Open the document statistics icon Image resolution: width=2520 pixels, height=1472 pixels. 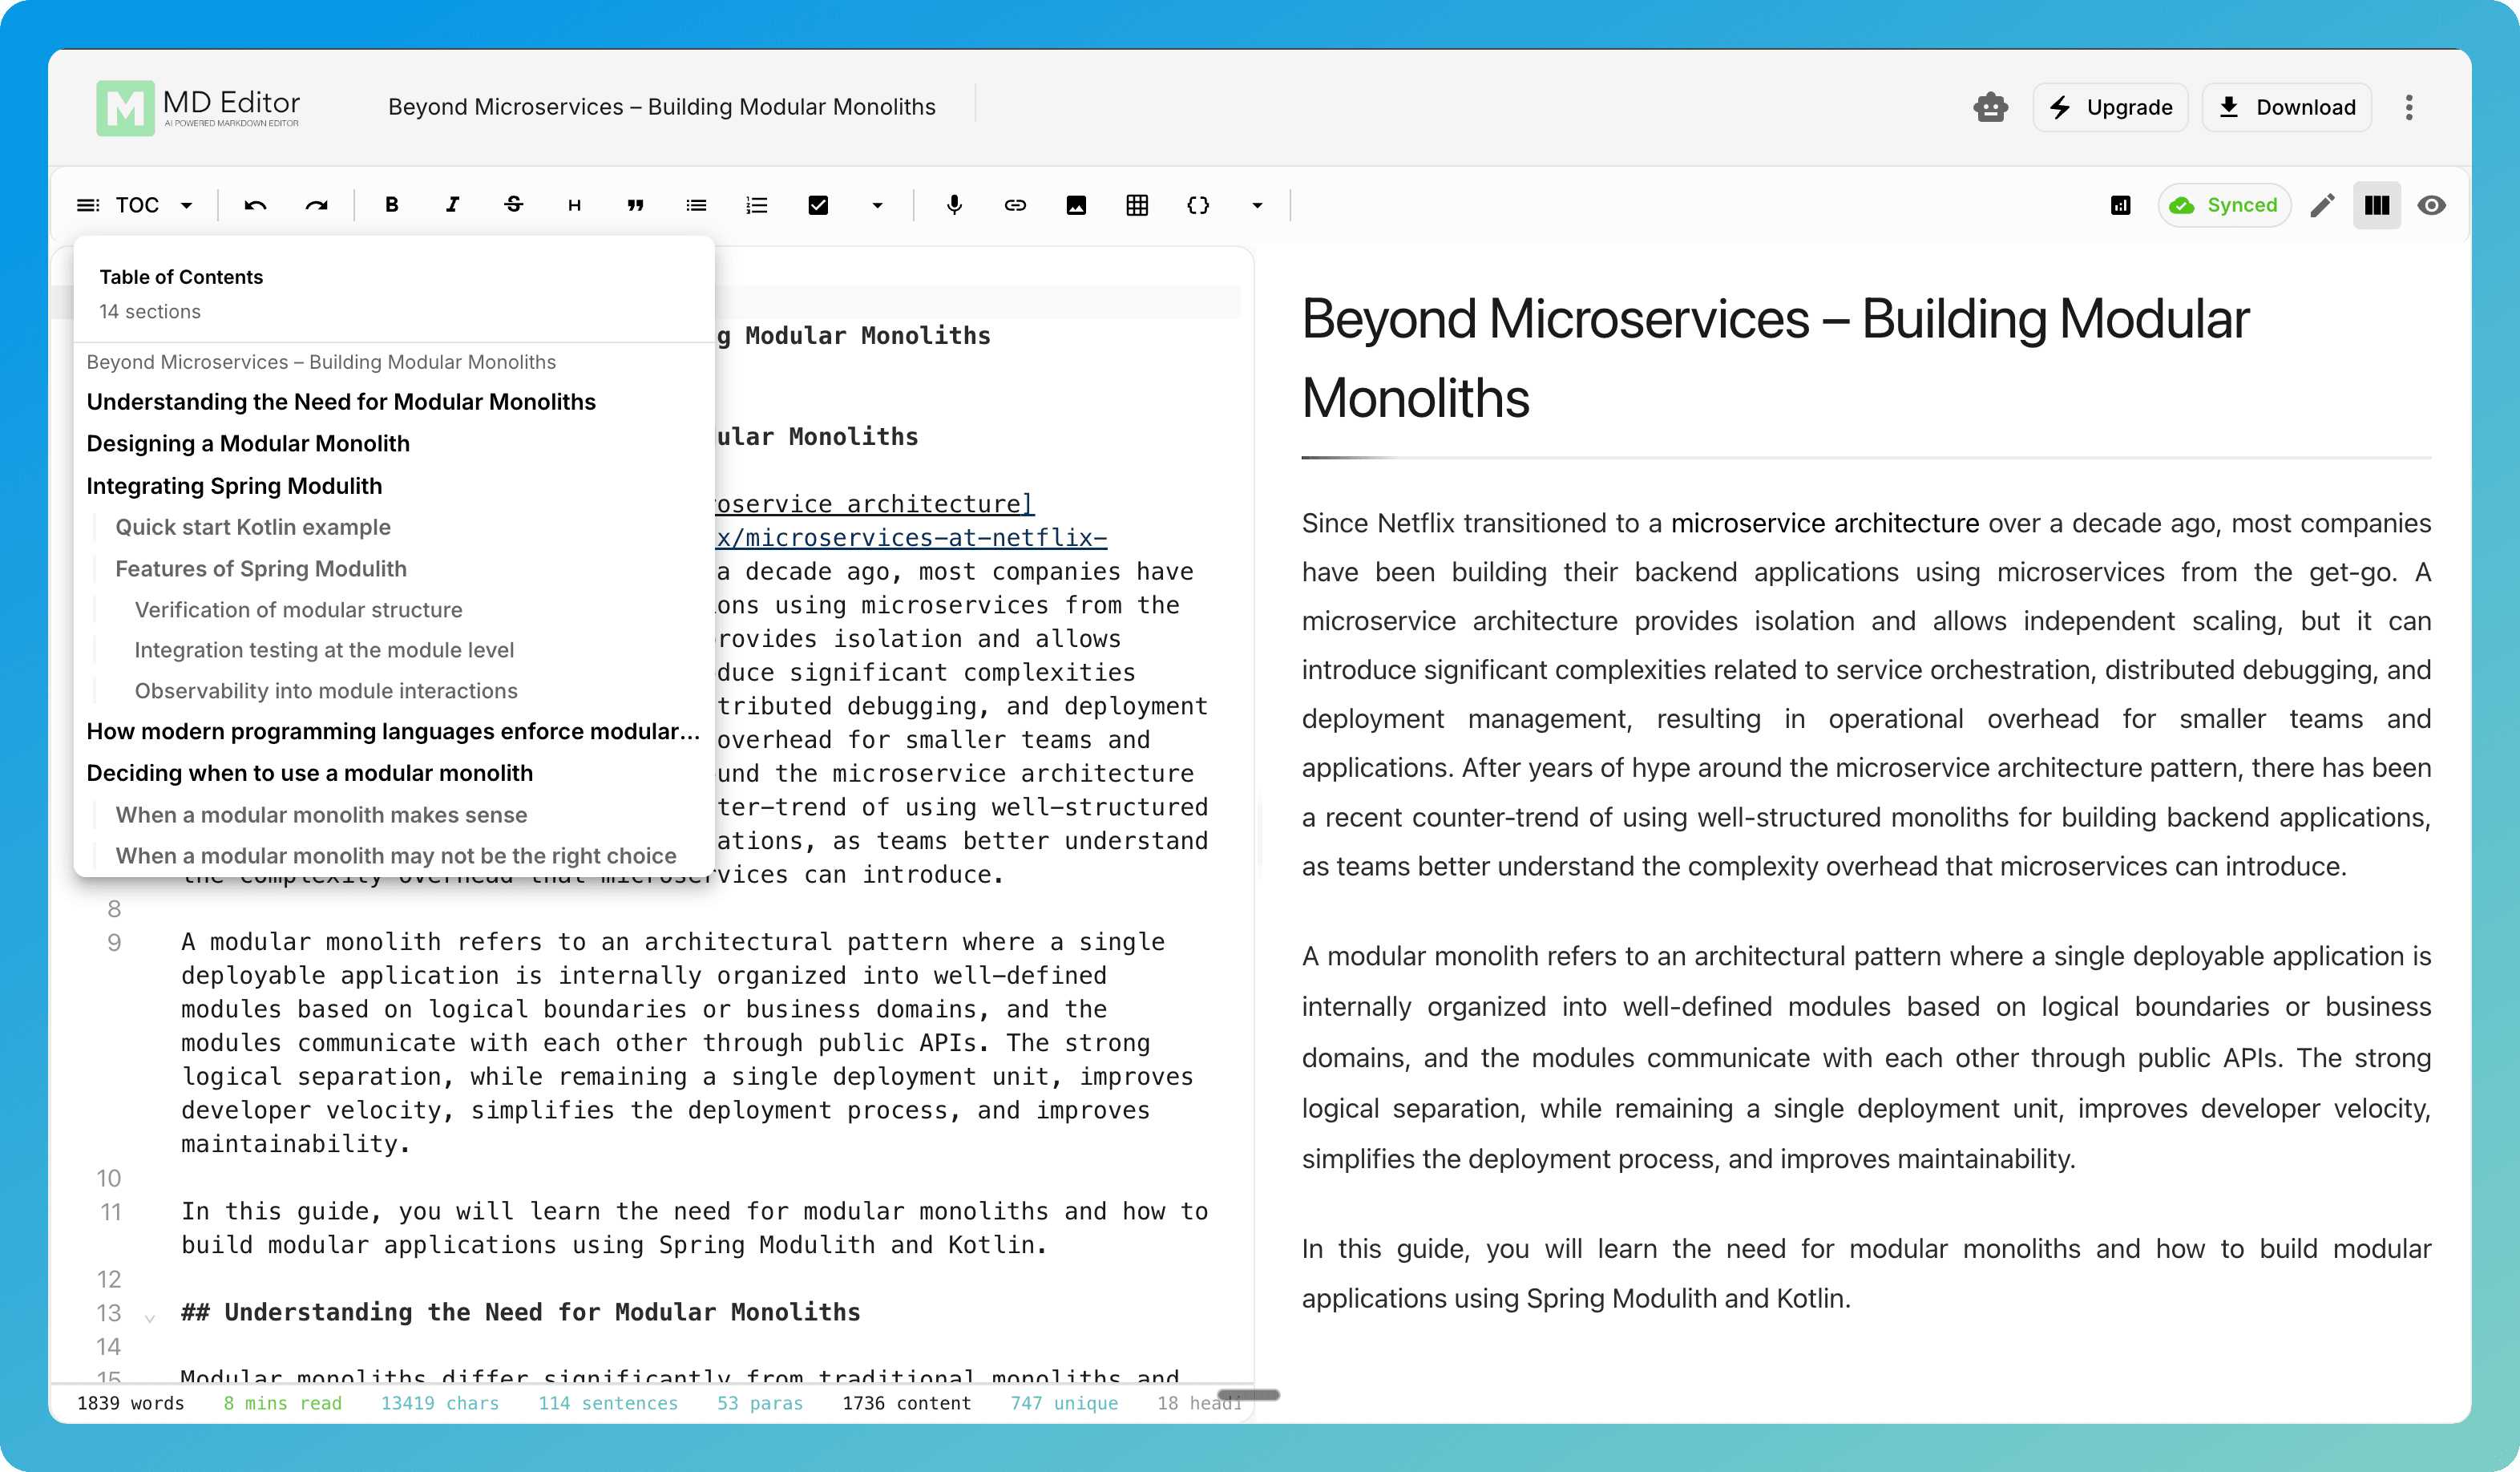[2120, 205]
